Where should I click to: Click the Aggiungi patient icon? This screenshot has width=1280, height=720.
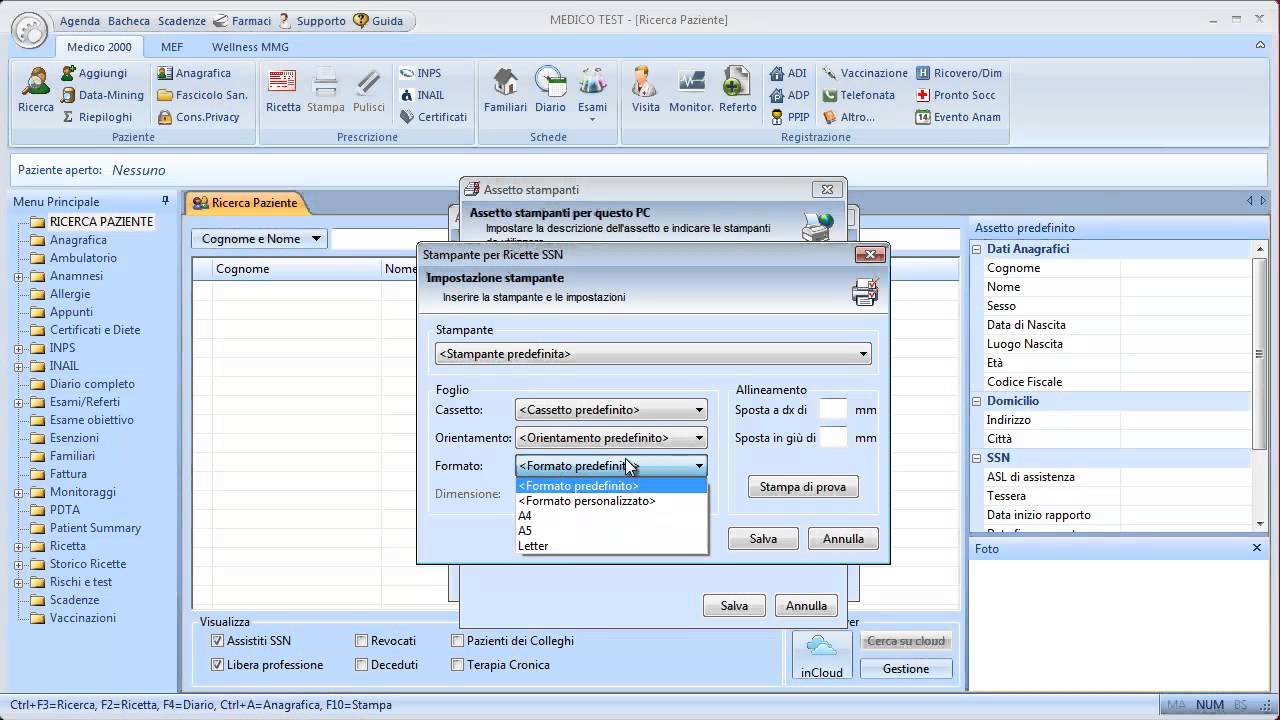tap(69, 73)
